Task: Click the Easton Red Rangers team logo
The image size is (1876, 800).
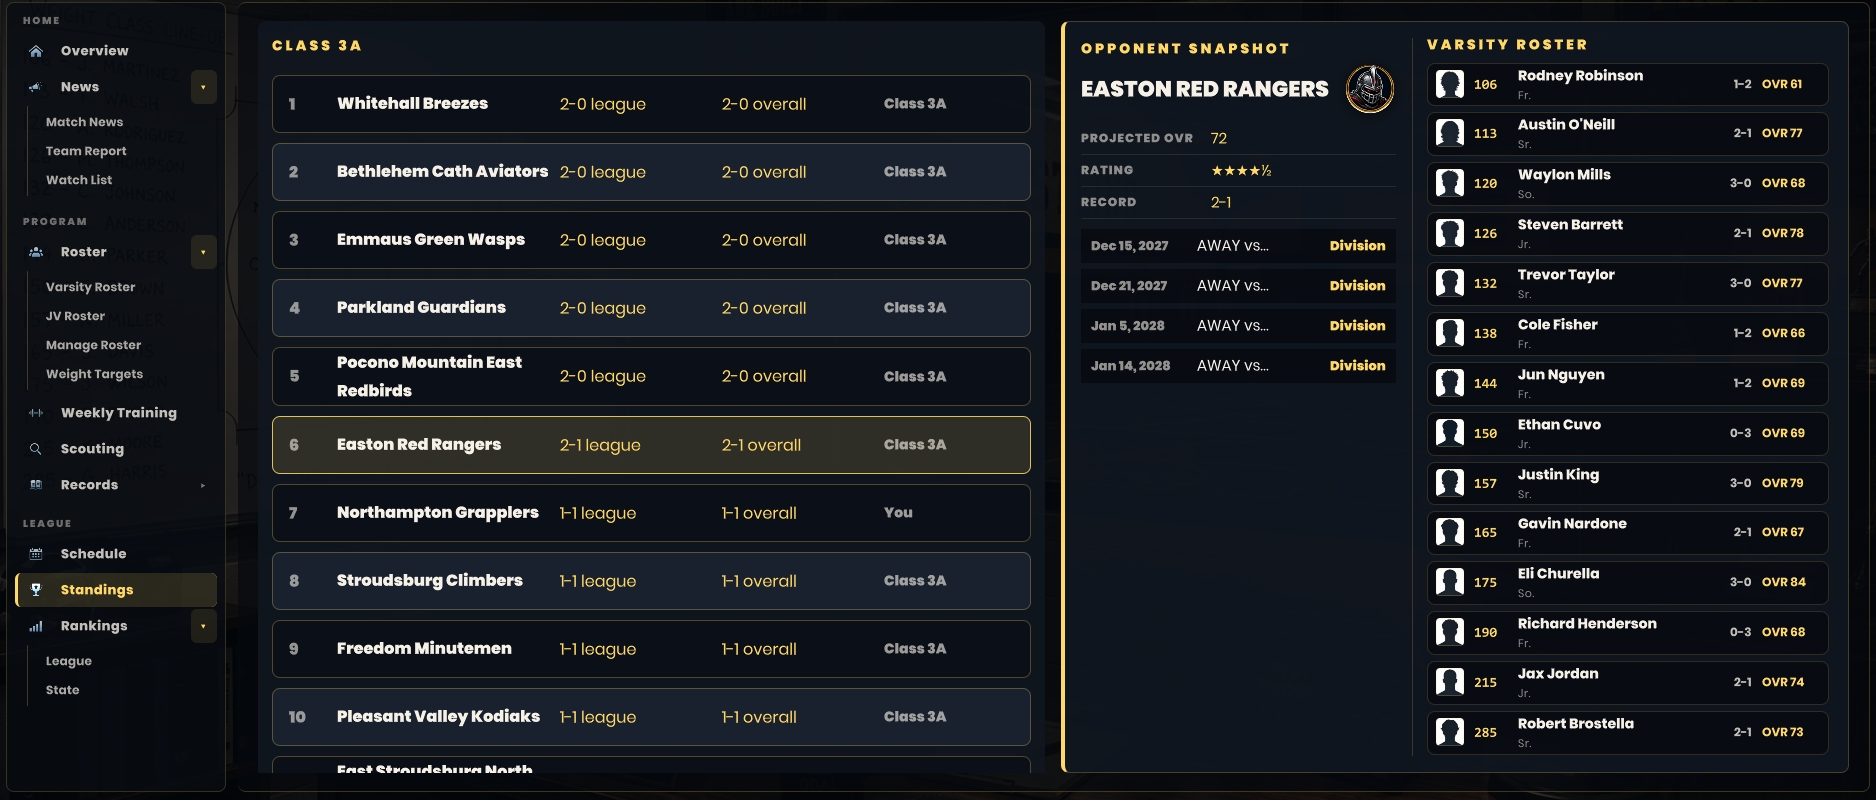Action: (x=1370, y=89)
